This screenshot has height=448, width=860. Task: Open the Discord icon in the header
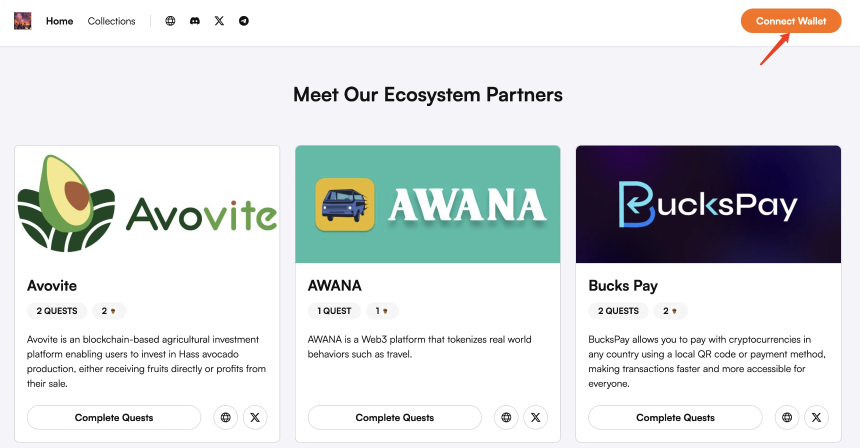pyautogui.click(x=195, y=21)
